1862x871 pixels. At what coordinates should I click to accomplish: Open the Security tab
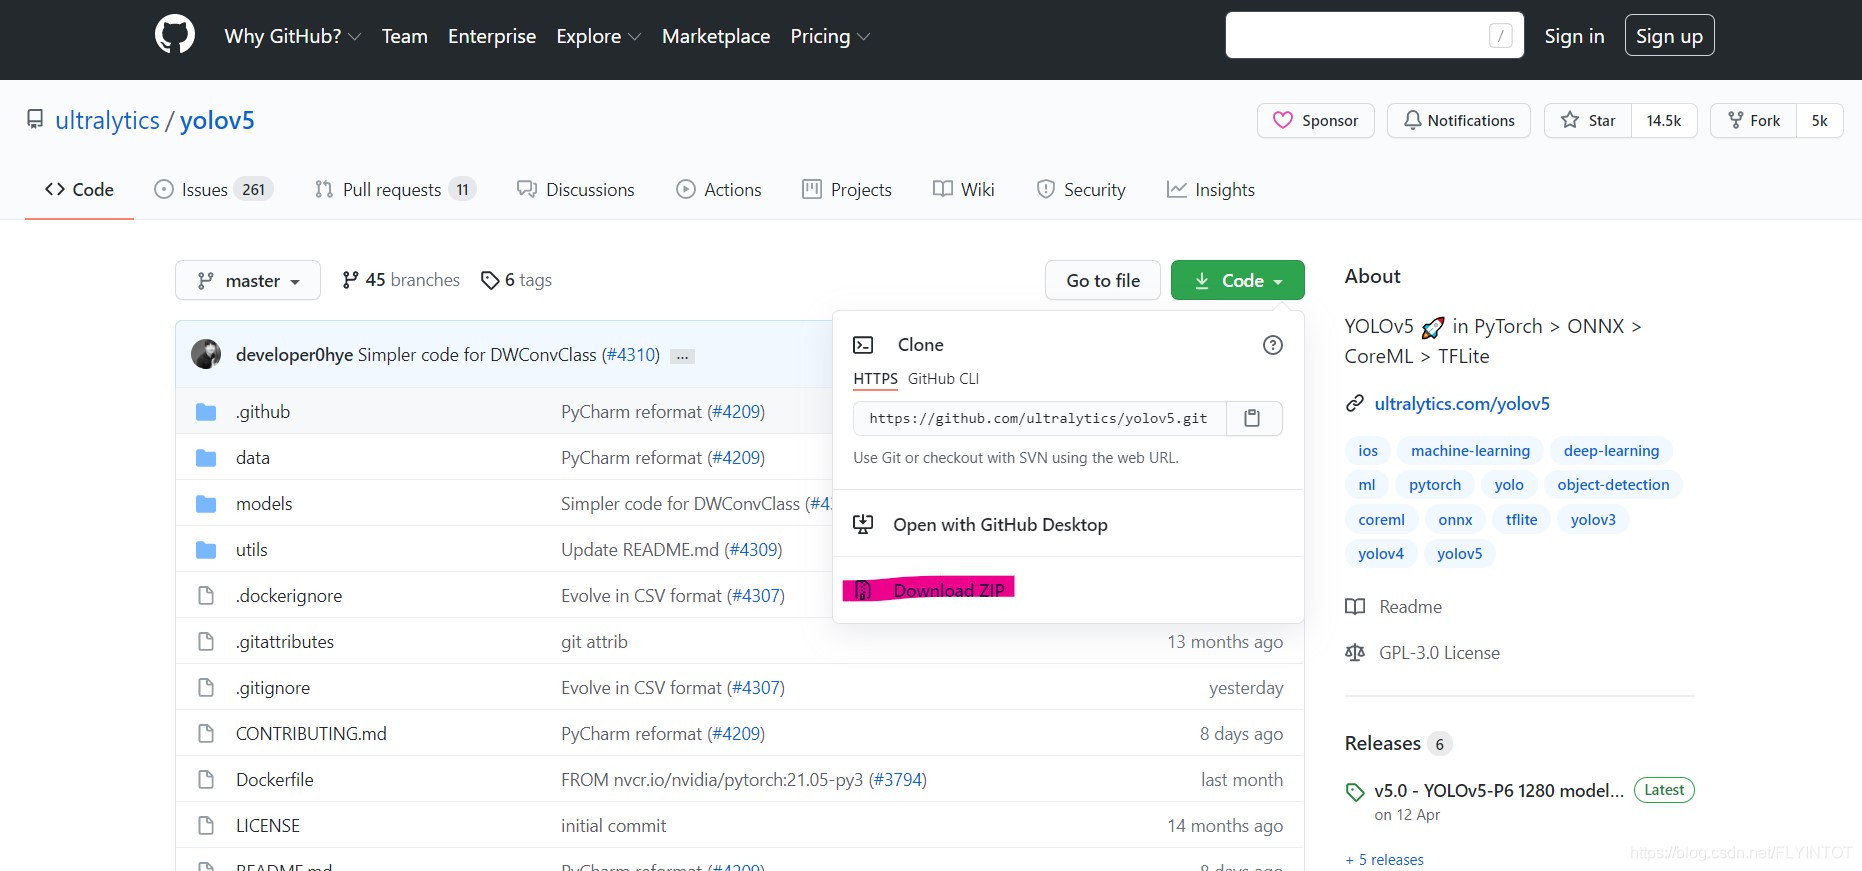tap(1081, 189)
